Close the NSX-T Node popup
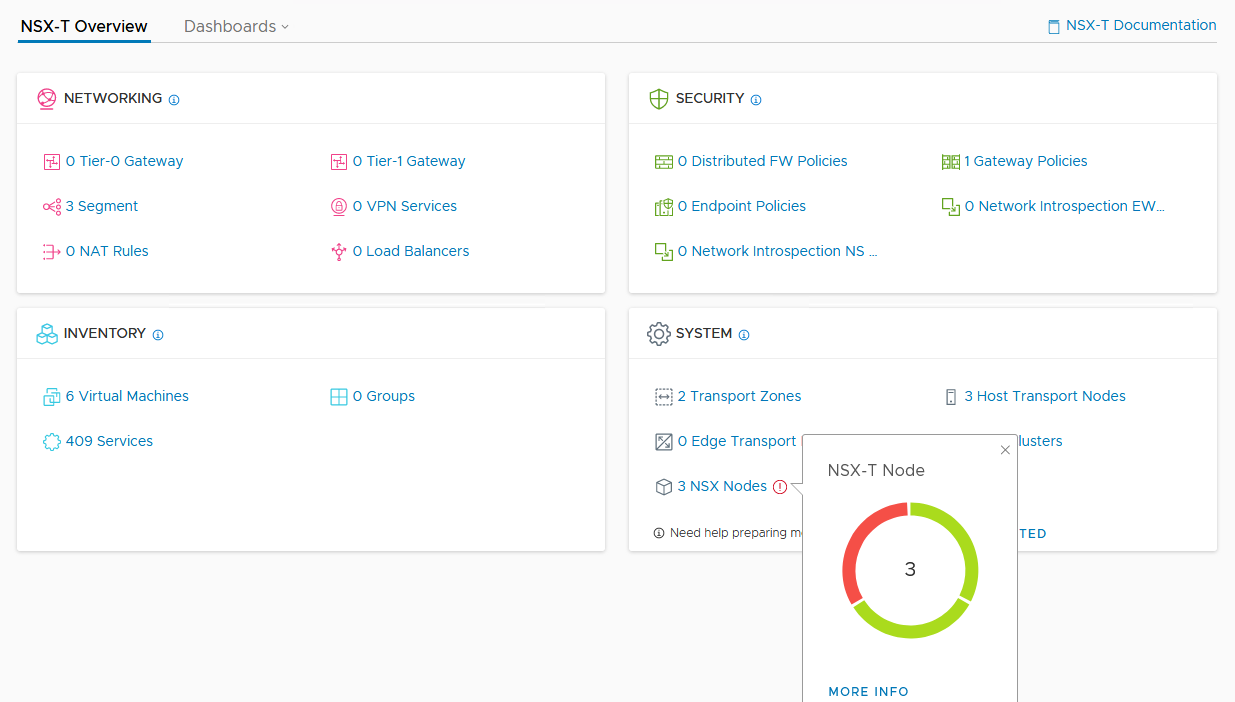This screenshot has width=1235, height=702. (1005, 450)
